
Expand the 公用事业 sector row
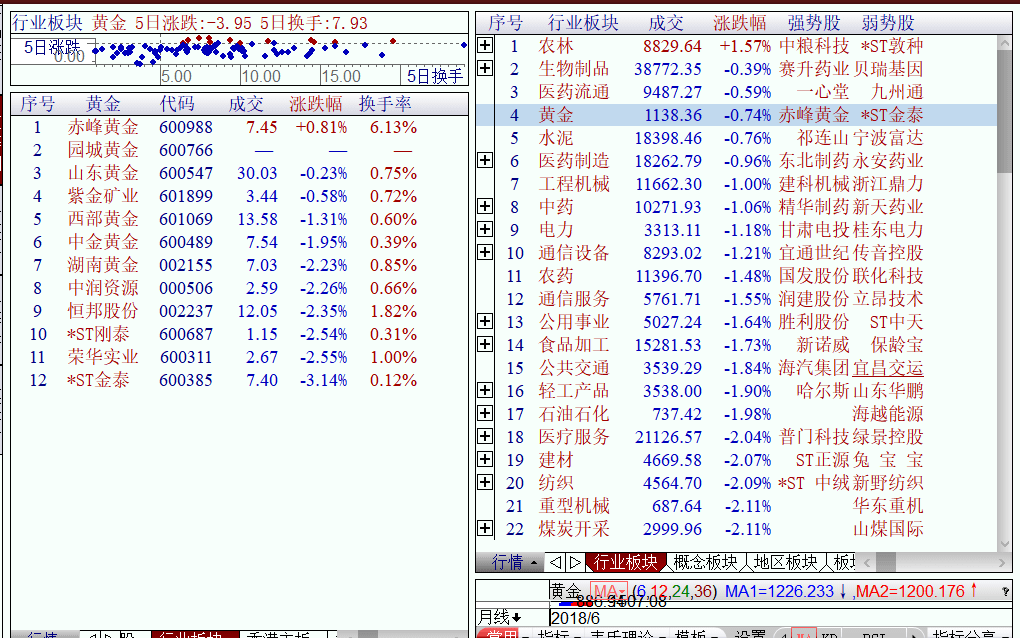(x=485, y=321)
